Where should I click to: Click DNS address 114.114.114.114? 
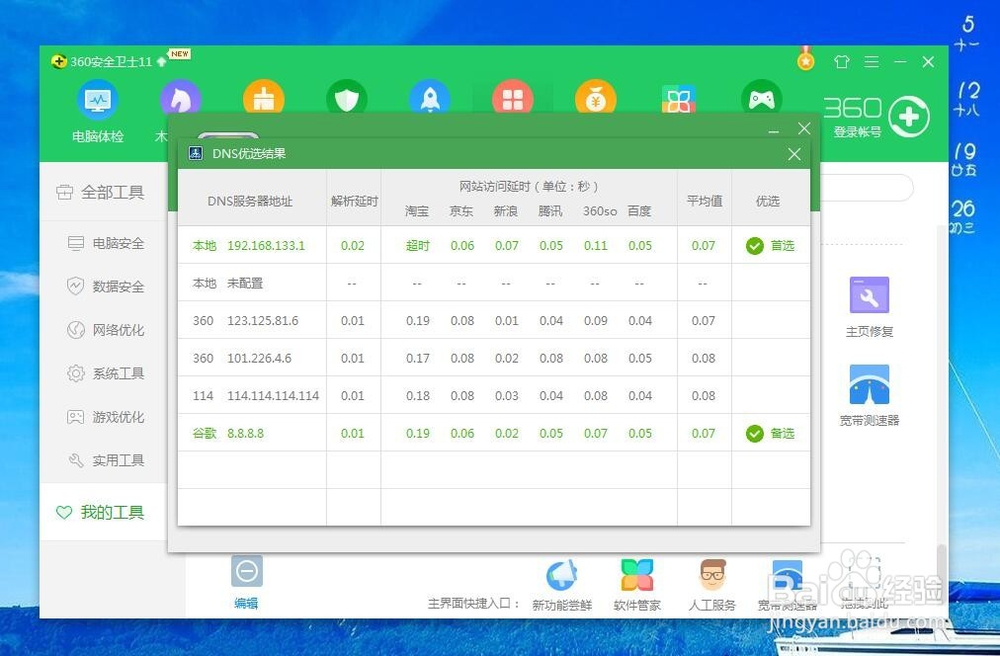click(x=273, y=396)
